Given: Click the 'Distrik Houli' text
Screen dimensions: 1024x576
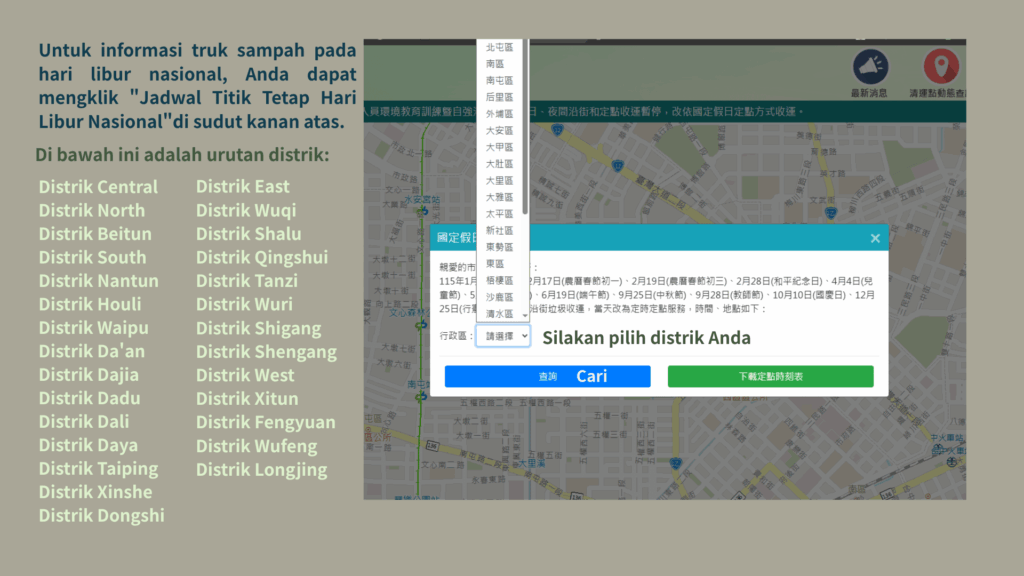Looking at the screenshot, I should click(89, 304).
